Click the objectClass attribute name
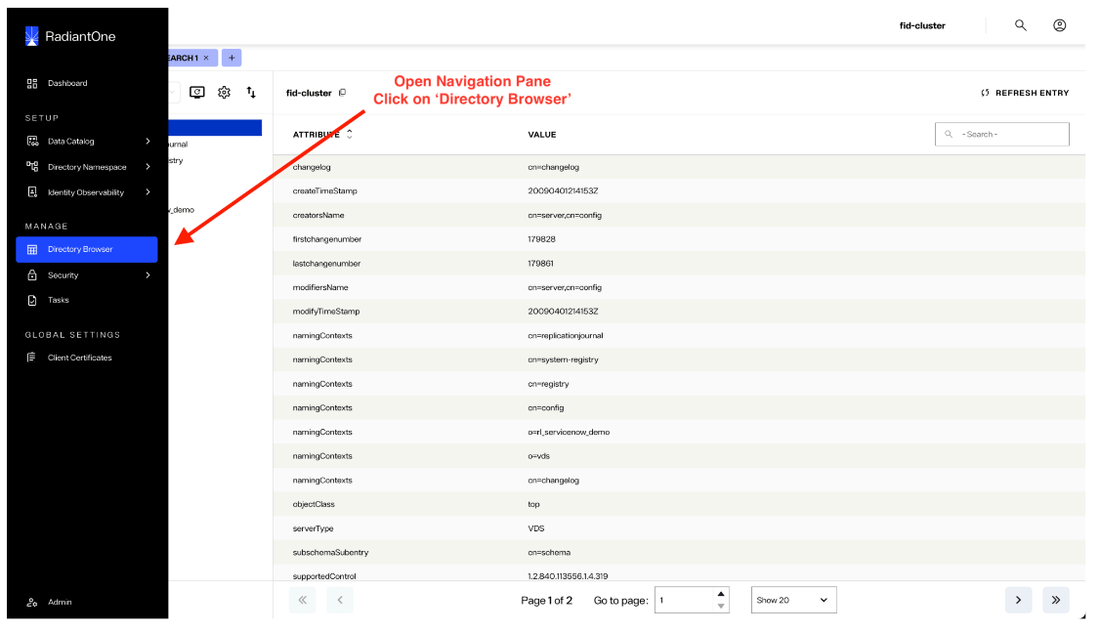1100x630 pixels. (x=314, y=504)
